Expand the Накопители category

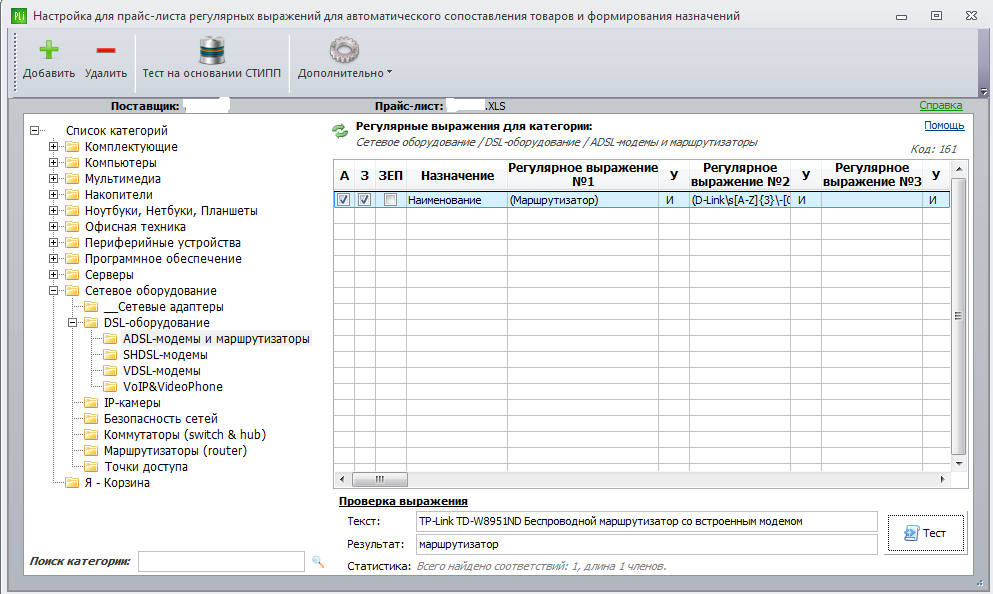(x=53, y=194)
